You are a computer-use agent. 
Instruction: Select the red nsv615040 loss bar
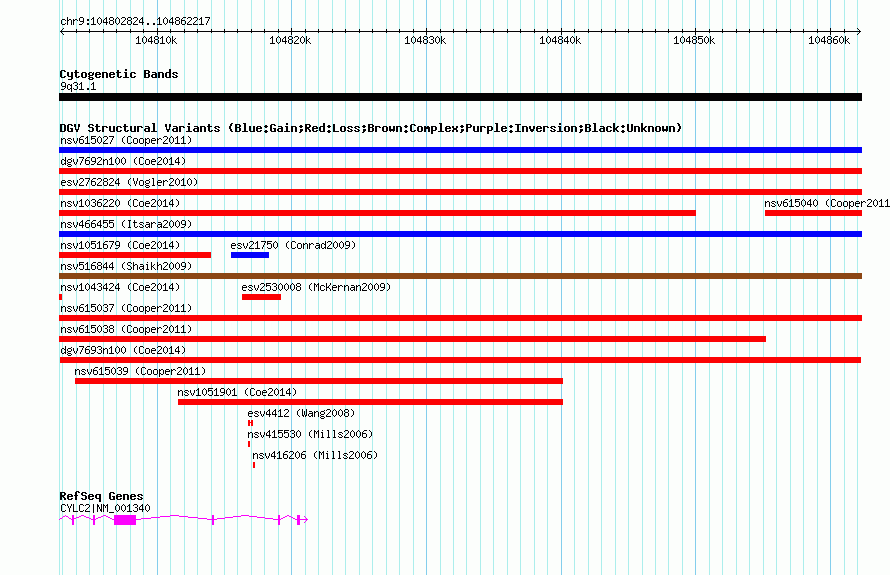(x=813, y=213)
